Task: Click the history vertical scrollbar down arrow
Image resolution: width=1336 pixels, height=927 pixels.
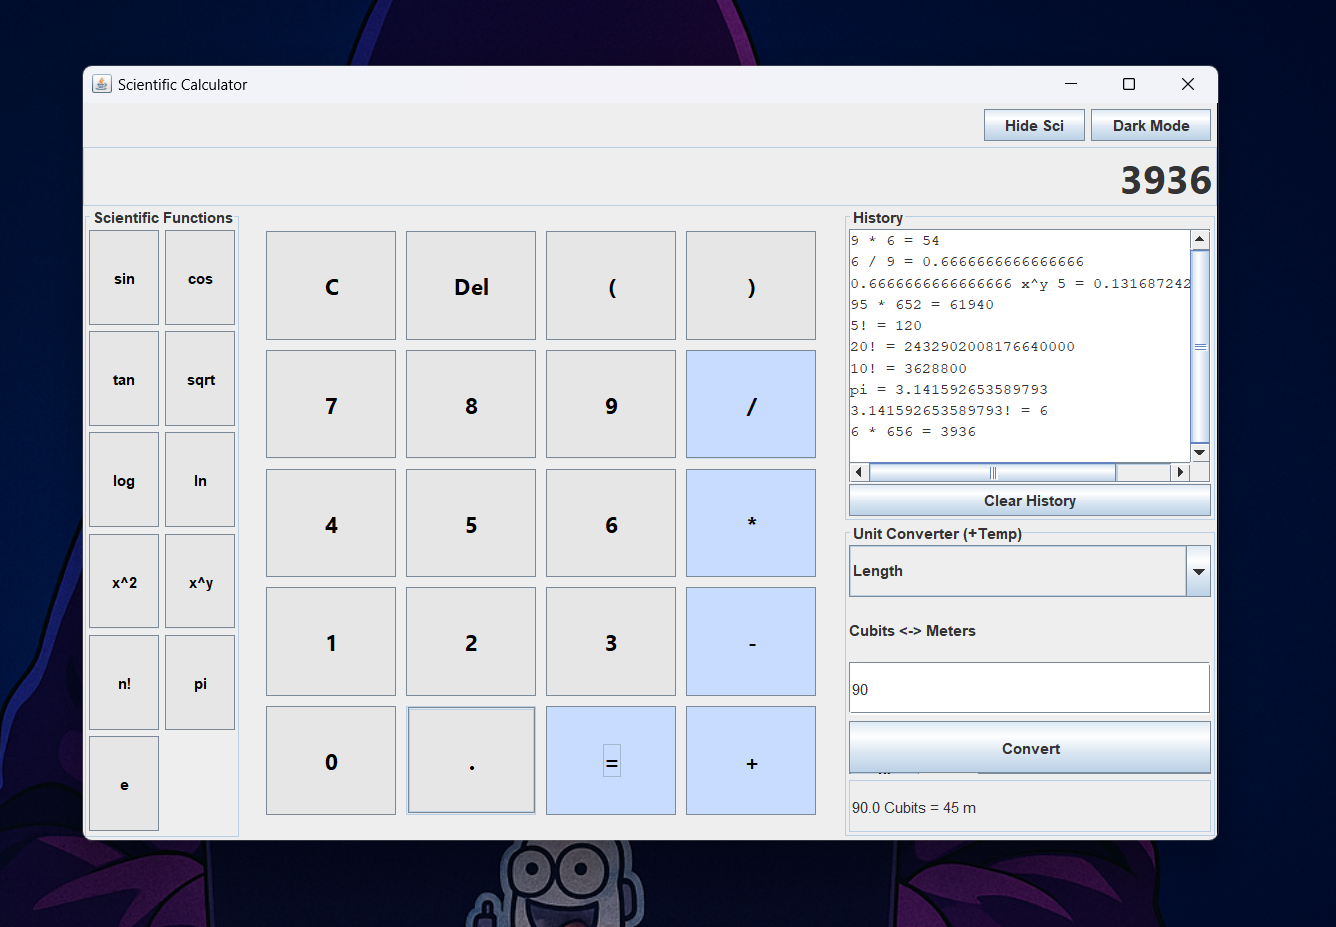Action: coord(1200,452)
